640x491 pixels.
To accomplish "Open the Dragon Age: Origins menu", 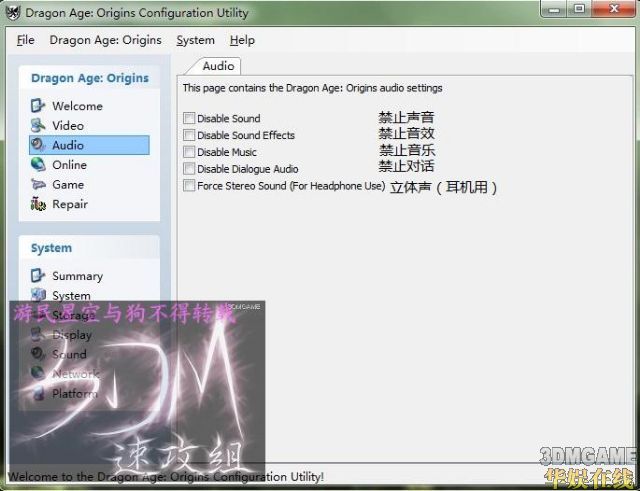I will (106, 40).
